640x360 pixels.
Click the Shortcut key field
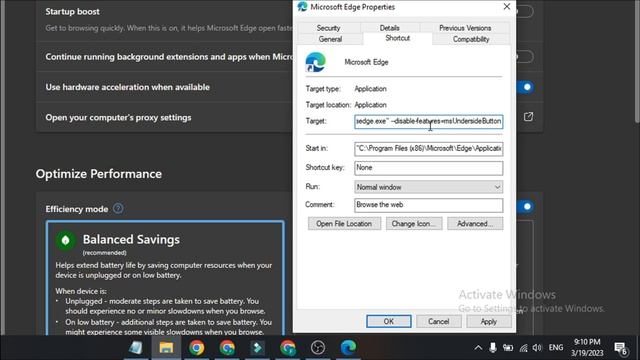coord(429,168)
